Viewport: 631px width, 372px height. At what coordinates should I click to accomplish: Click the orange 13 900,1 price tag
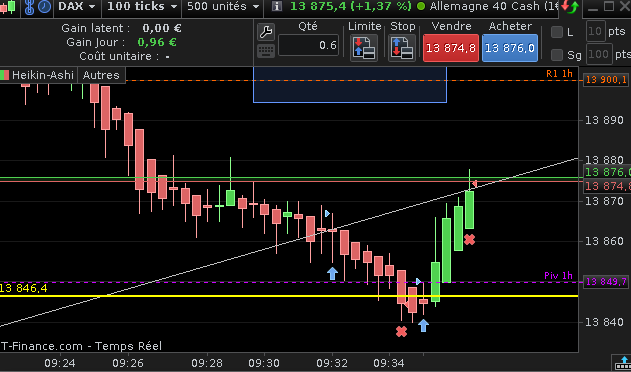(606, 80)
